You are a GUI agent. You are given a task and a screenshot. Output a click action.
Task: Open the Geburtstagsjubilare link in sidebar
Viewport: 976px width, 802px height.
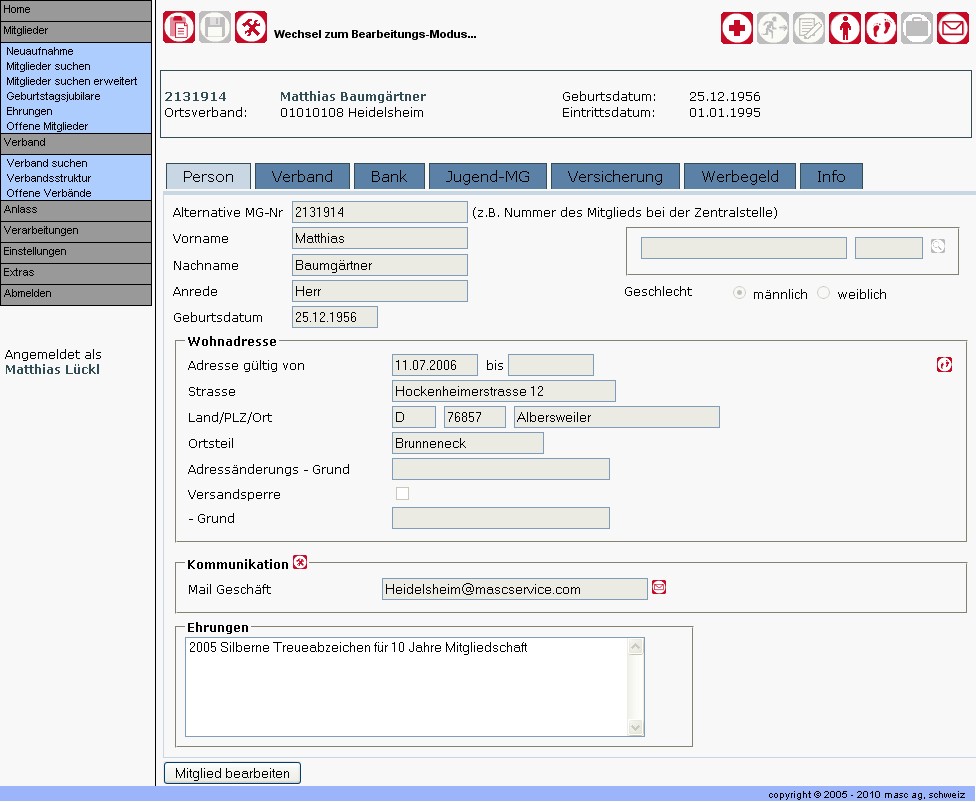click(x=53, y=96)
